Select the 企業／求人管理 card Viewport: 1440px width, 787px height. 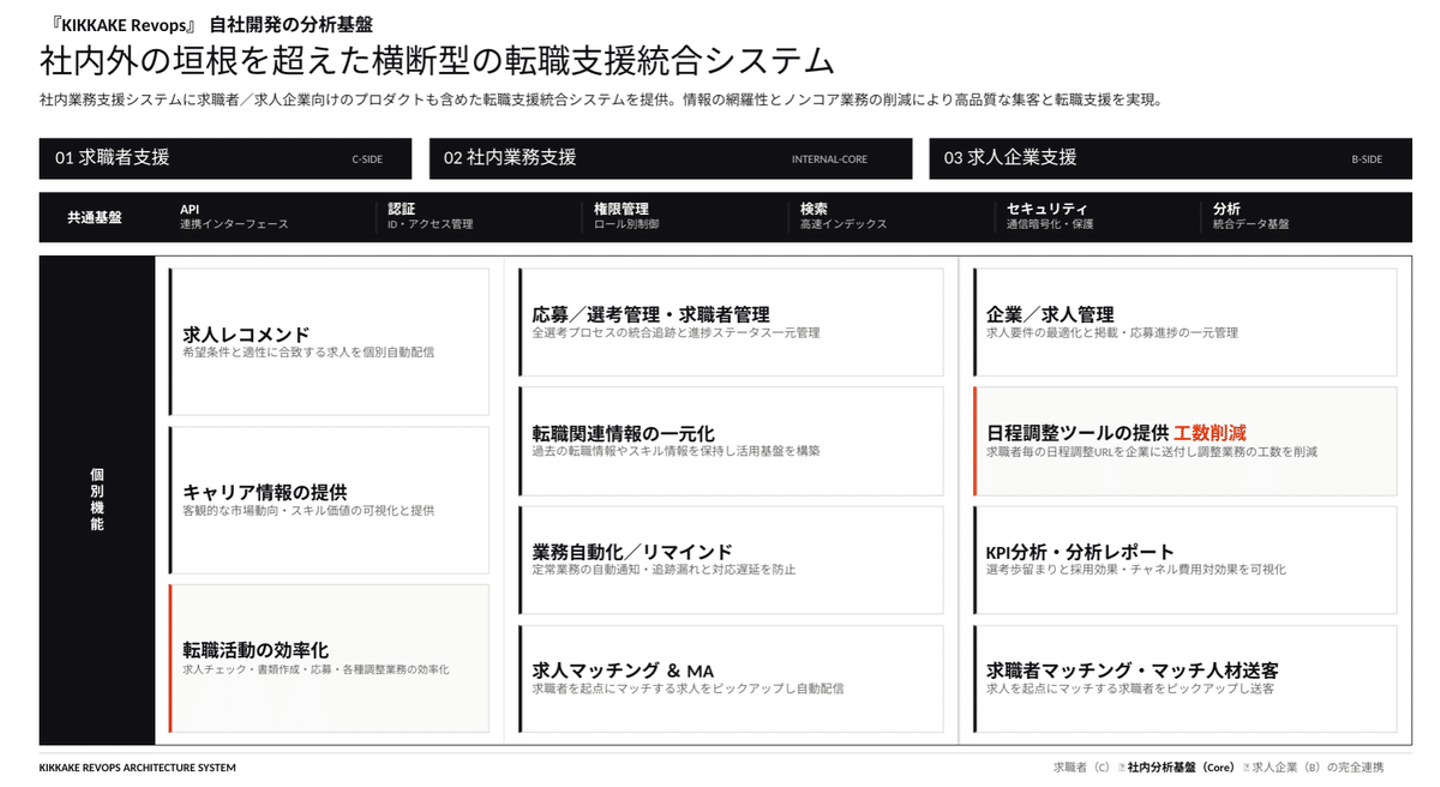click(1185, 322)
